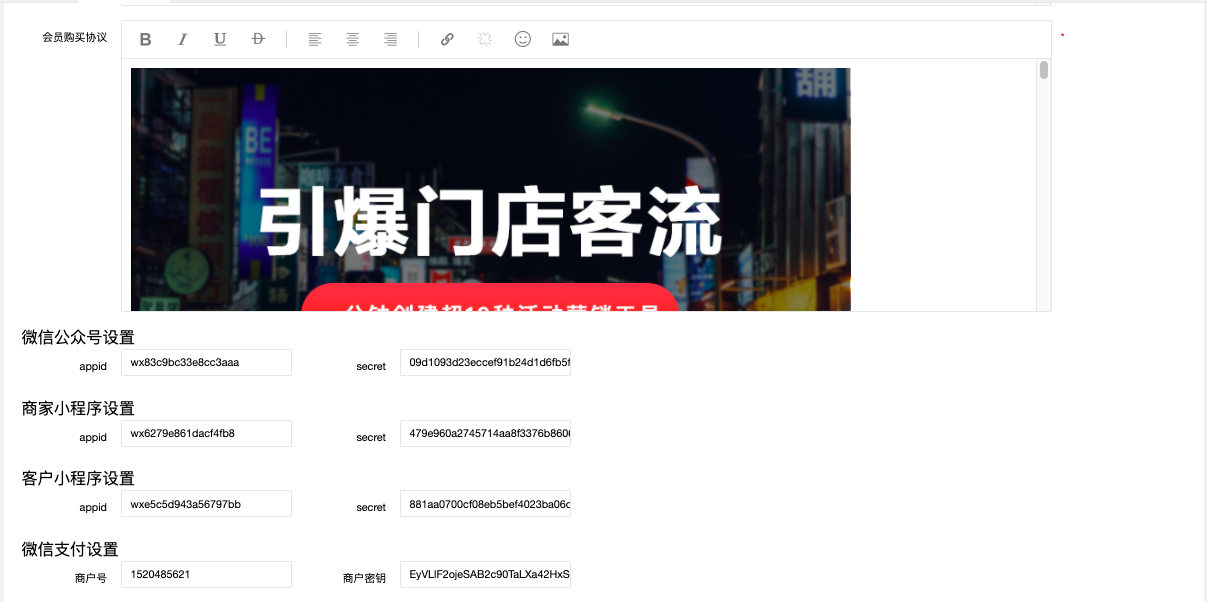1207x602 pixels.
Task: Focus the 客户小程序 appid field
Action: click(x=206, y=504)
